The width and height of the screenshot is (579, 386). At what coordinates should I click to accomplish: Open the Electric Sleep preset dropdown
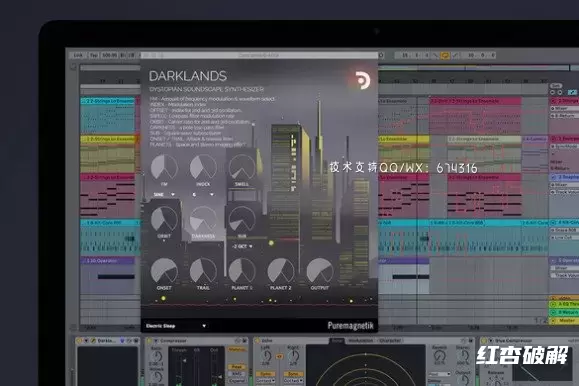coord(175,326)
